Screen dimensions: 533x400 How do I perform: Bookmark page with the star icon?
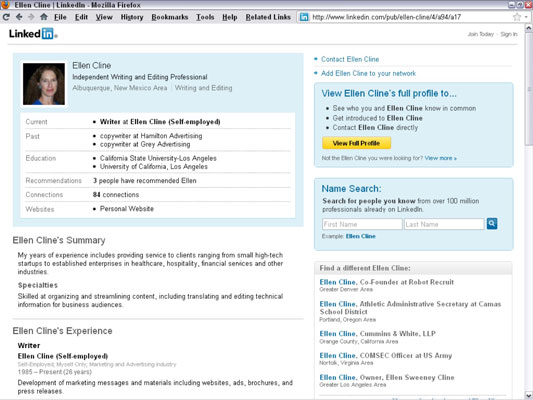coord(517,17)
